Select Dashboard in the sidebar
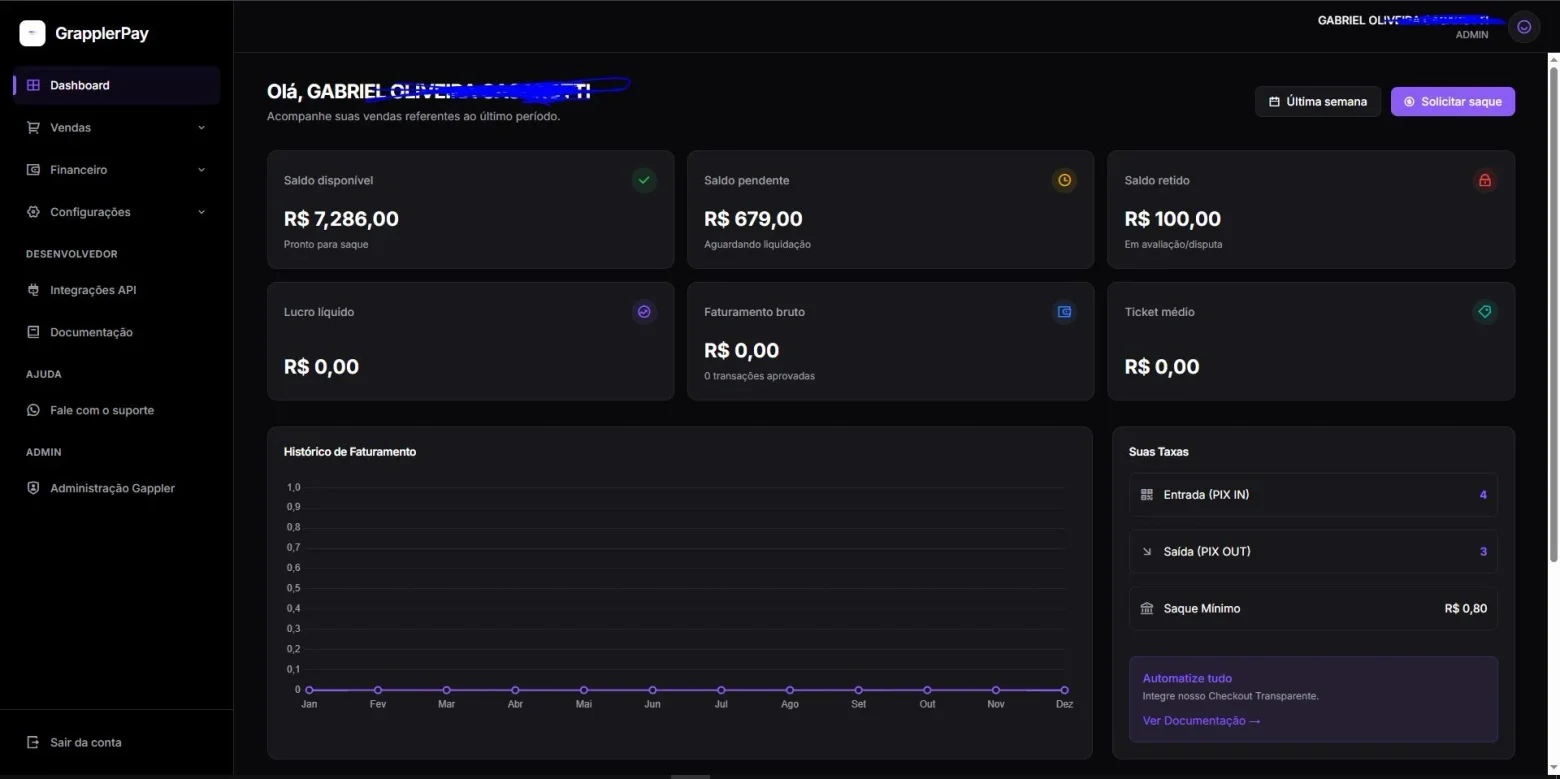Screen dimensions: 1560x779 tap(117, 85)
